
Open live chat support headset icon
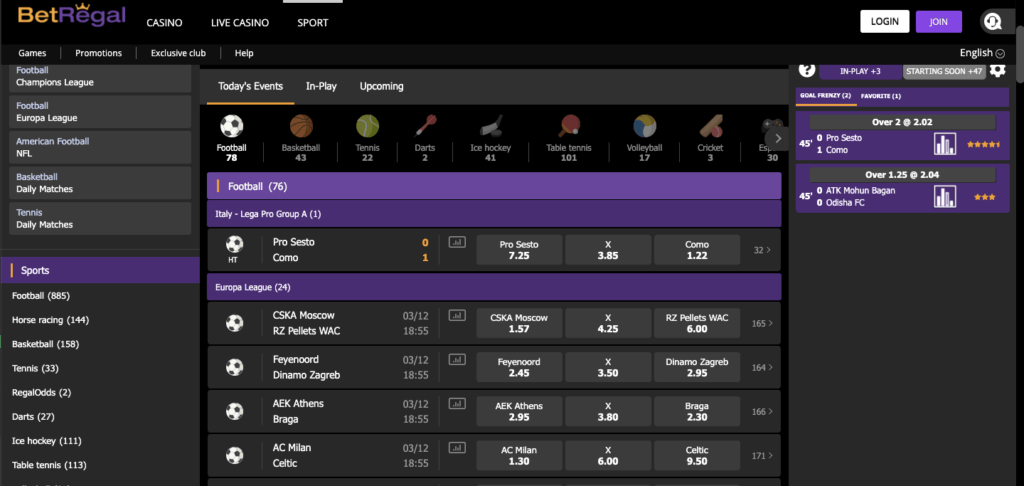tap(993, 22)
